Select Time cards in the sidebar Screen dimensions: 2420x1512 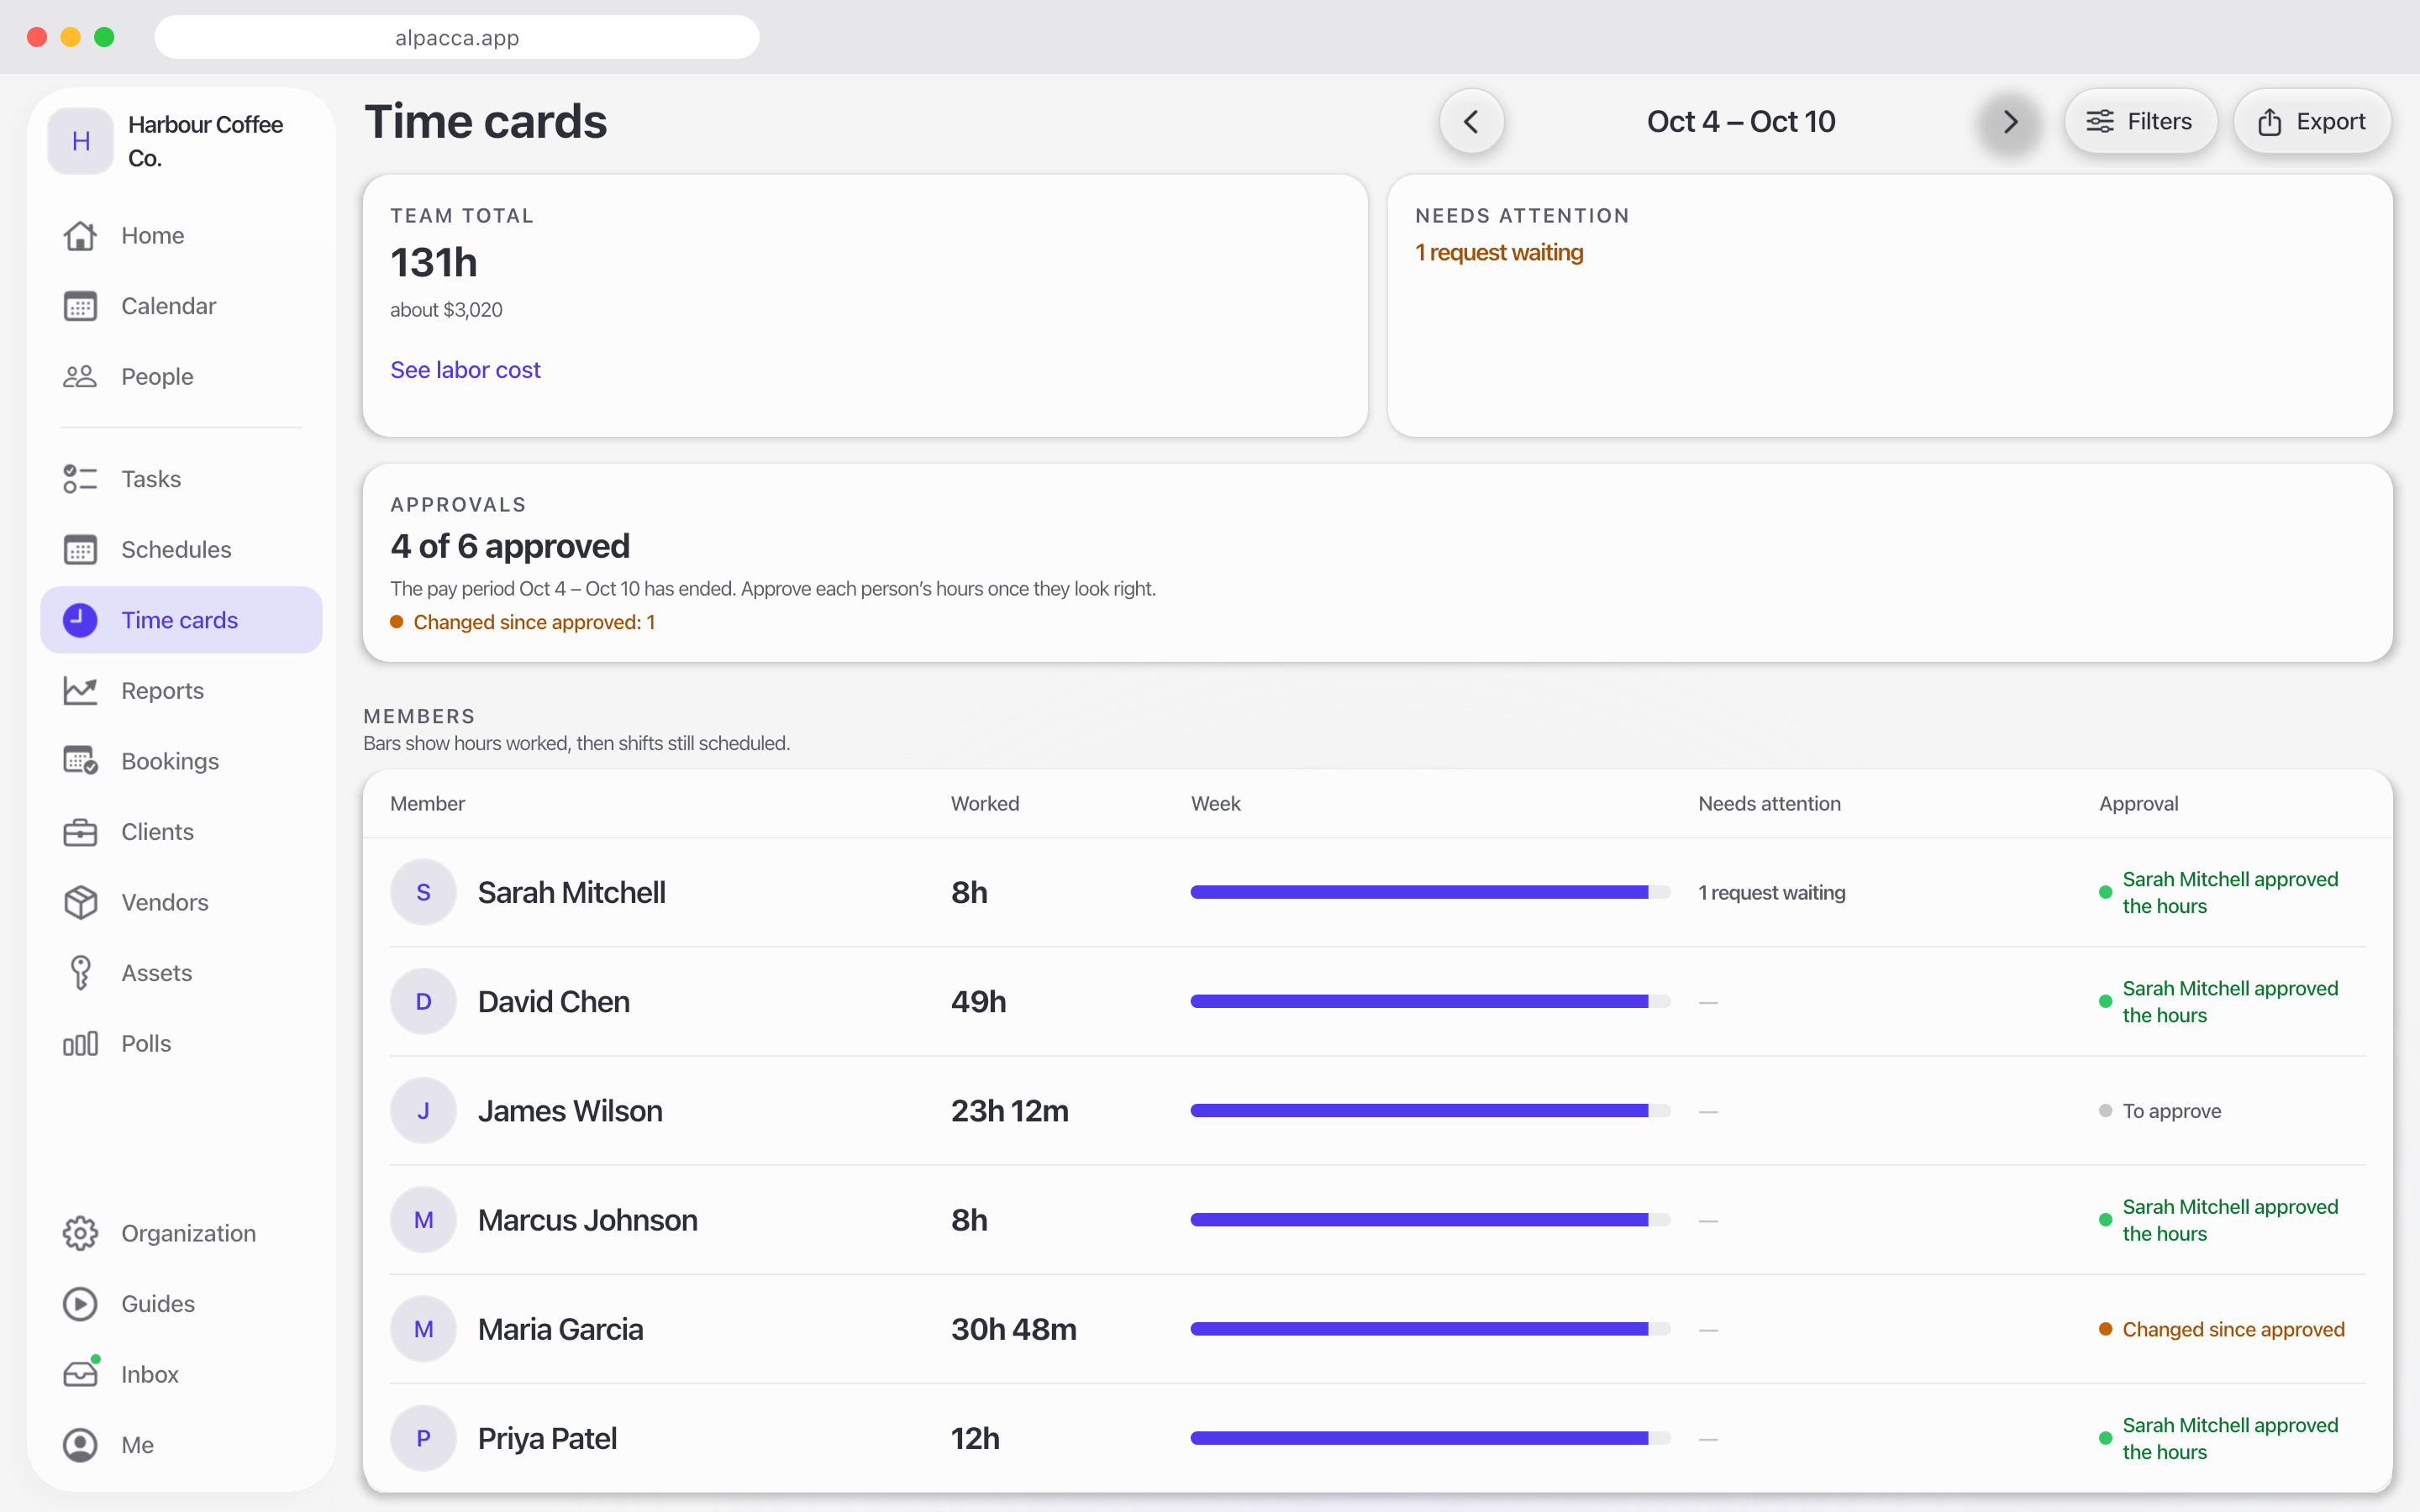[181, 620]
